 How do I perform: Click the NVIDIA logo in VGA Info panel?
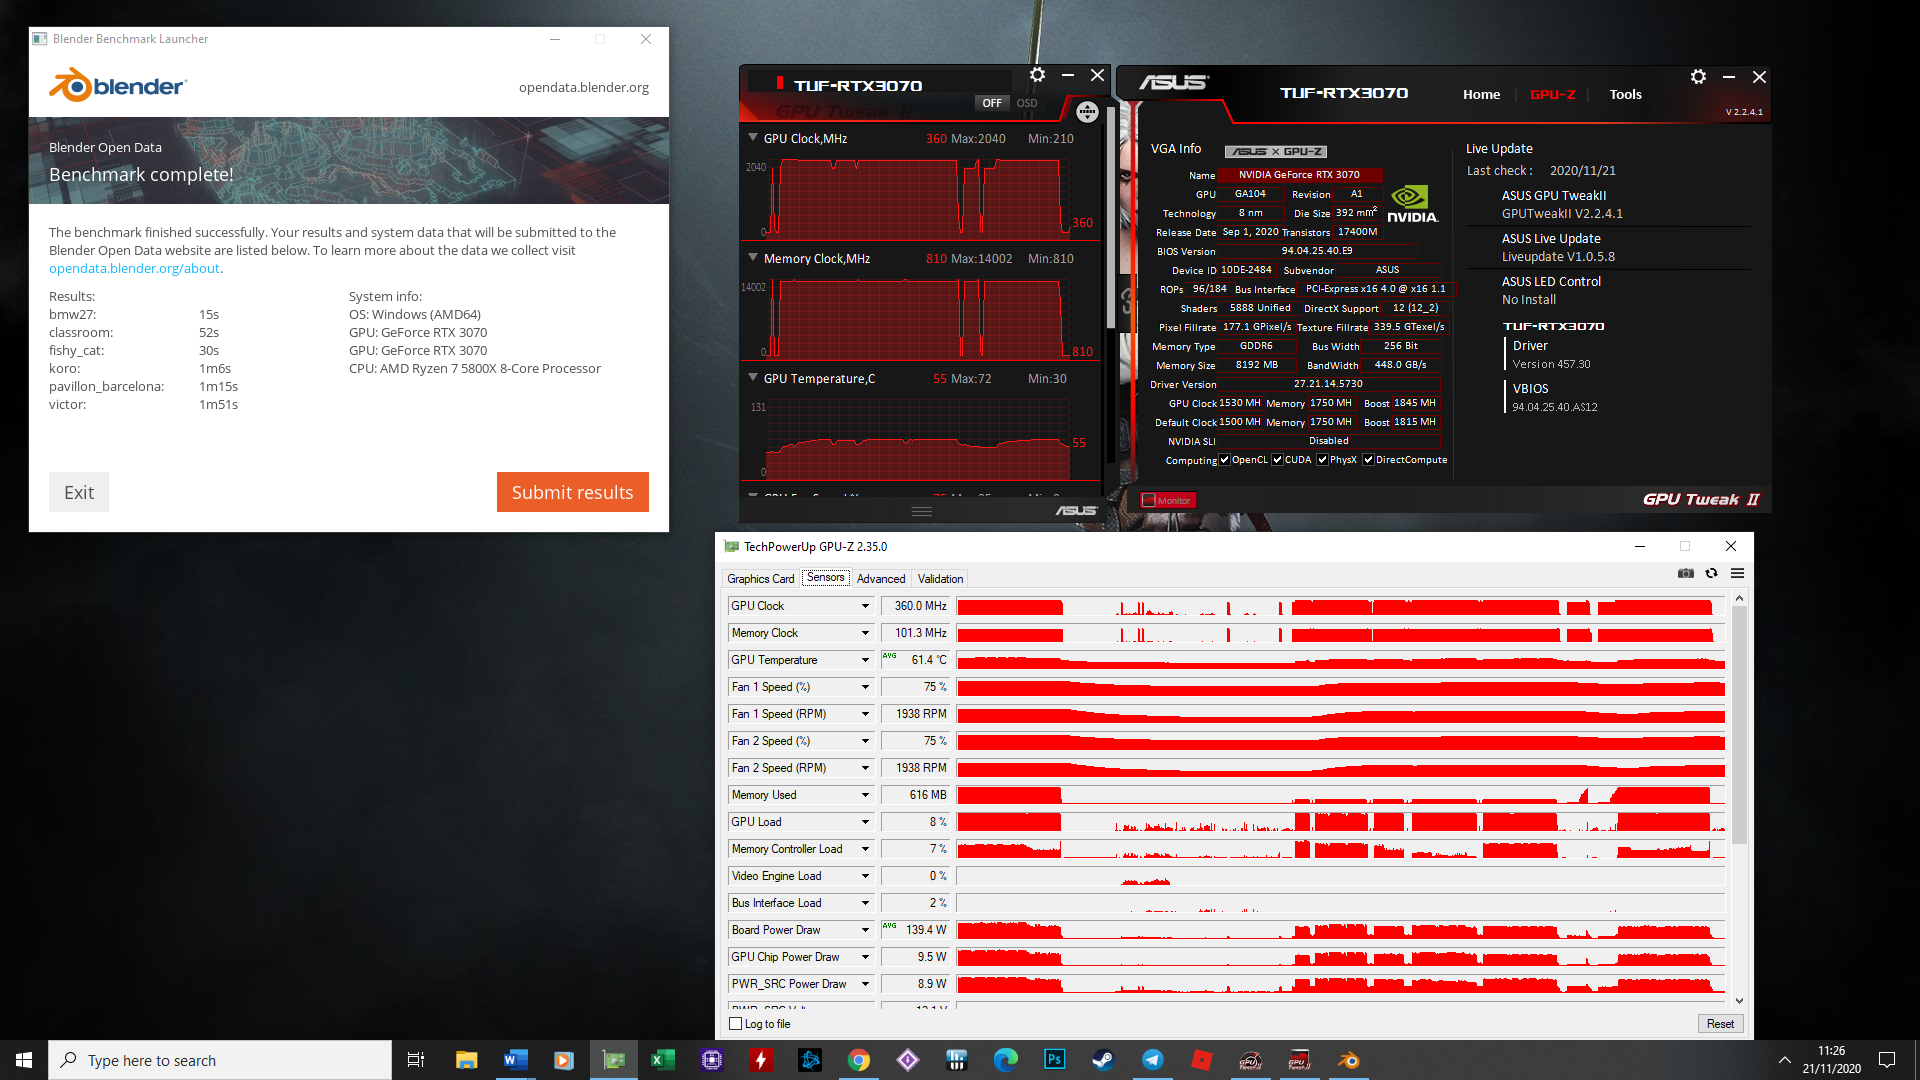[x=1412, y=203]
